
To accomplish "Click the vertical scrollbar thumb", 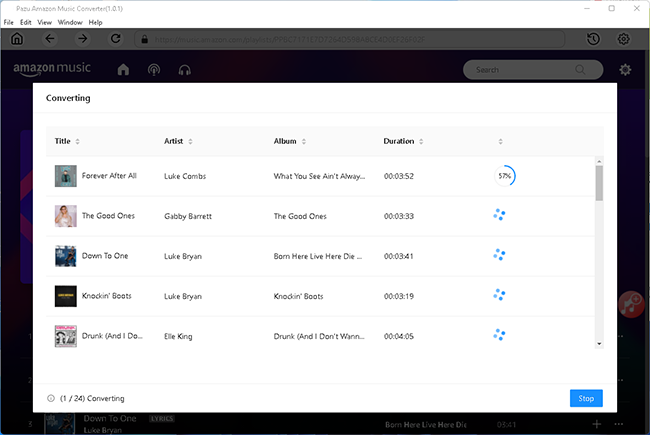I will click(x=599, y=183).
